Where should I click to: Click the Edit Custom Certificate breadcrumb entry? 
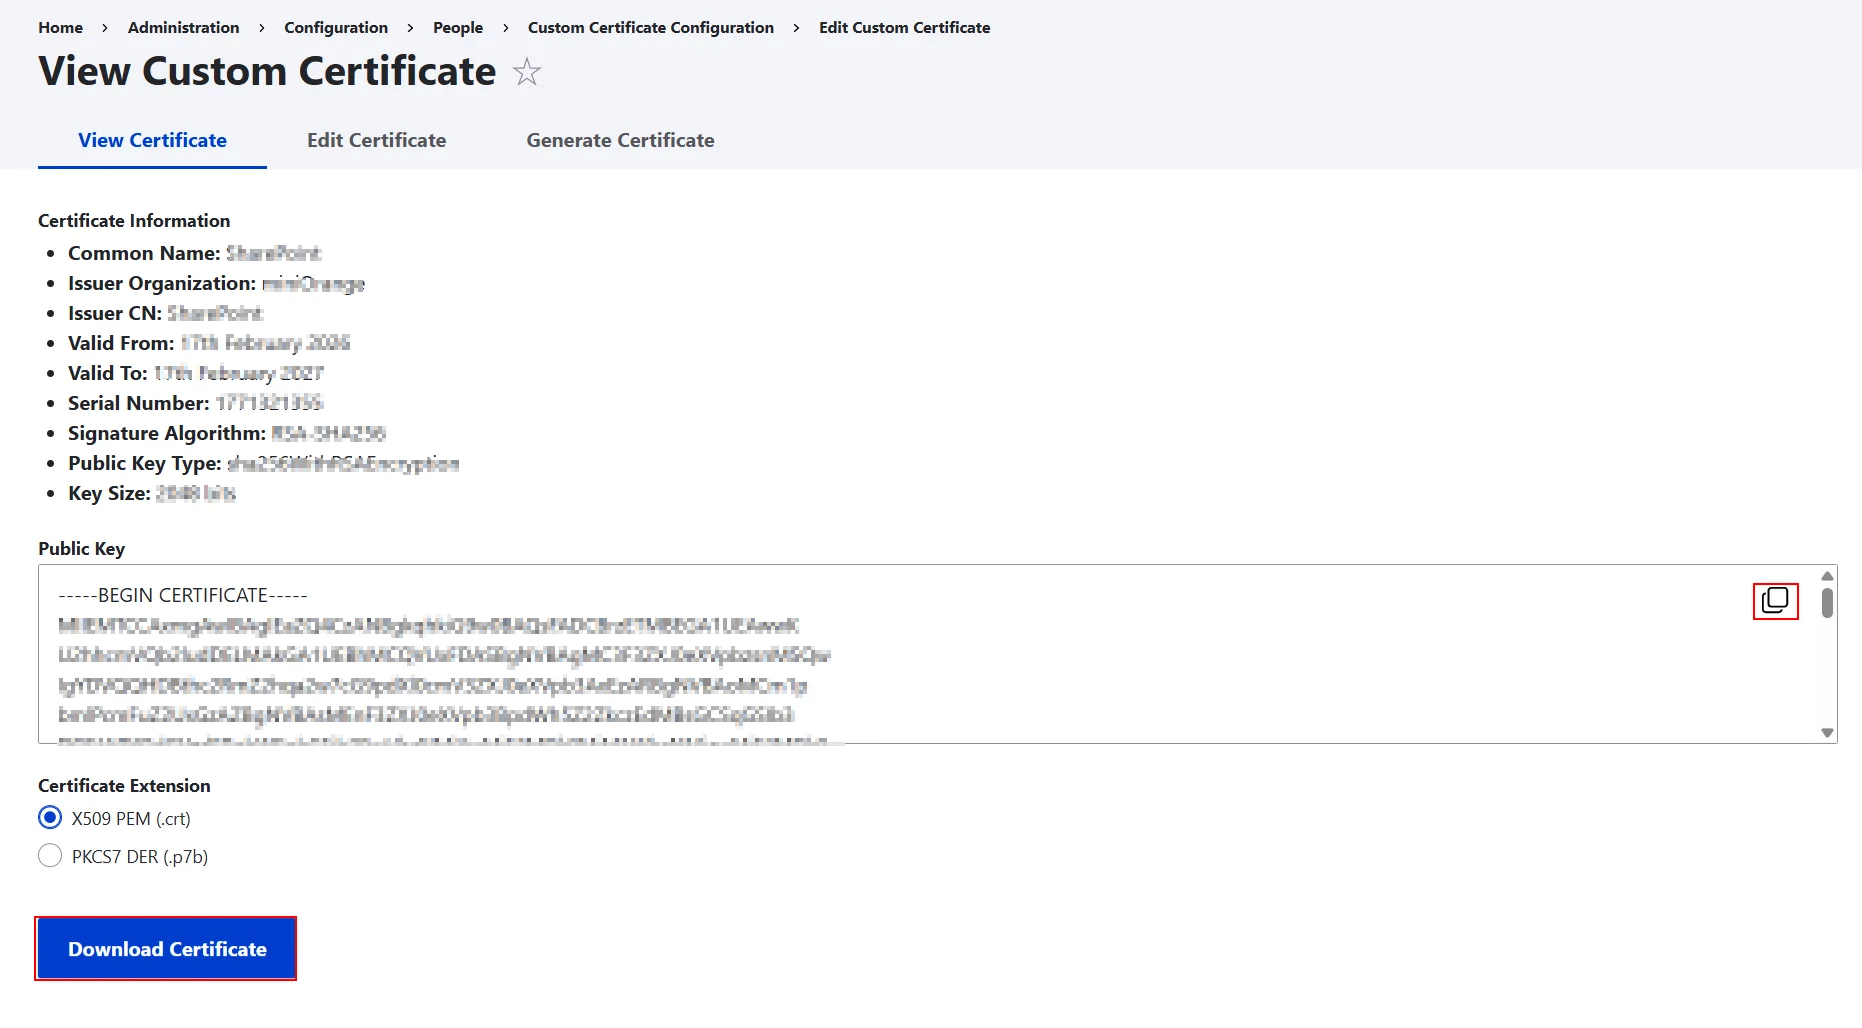(x=903, y=28)
